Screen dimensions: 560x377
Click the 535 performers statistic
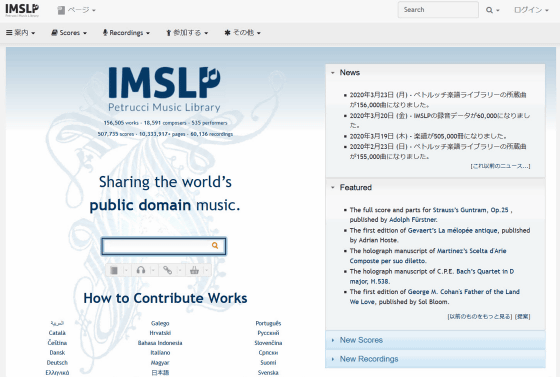(x=209, y=123)
